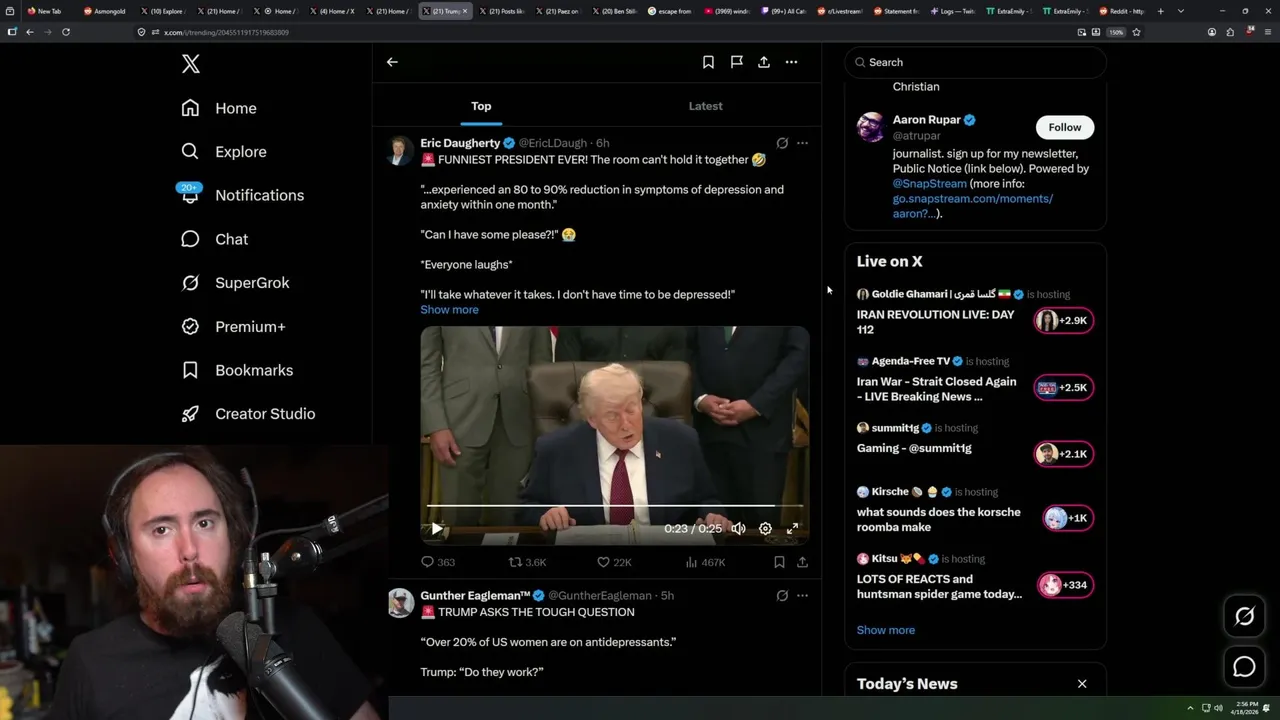Screen dimensions: 1280x720
Task: Open more menu on Gunther Eagleman's post
Action: [802, 596]
